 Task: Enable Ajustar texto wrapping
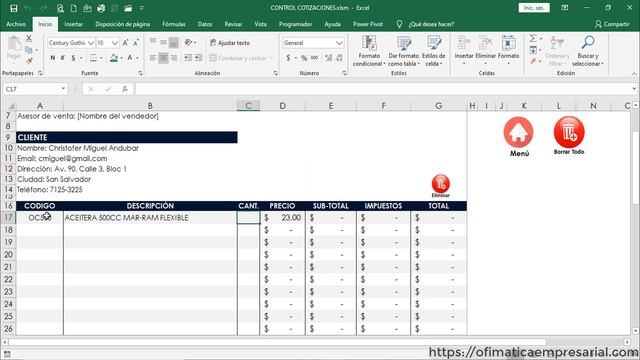(230, 42)
